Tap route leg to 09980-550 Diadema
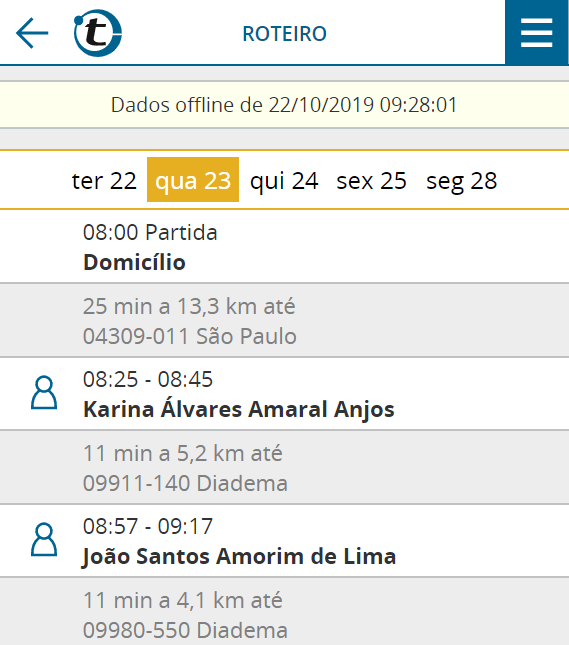Screen dimensions: 569x645 click(x=284, y=612)
